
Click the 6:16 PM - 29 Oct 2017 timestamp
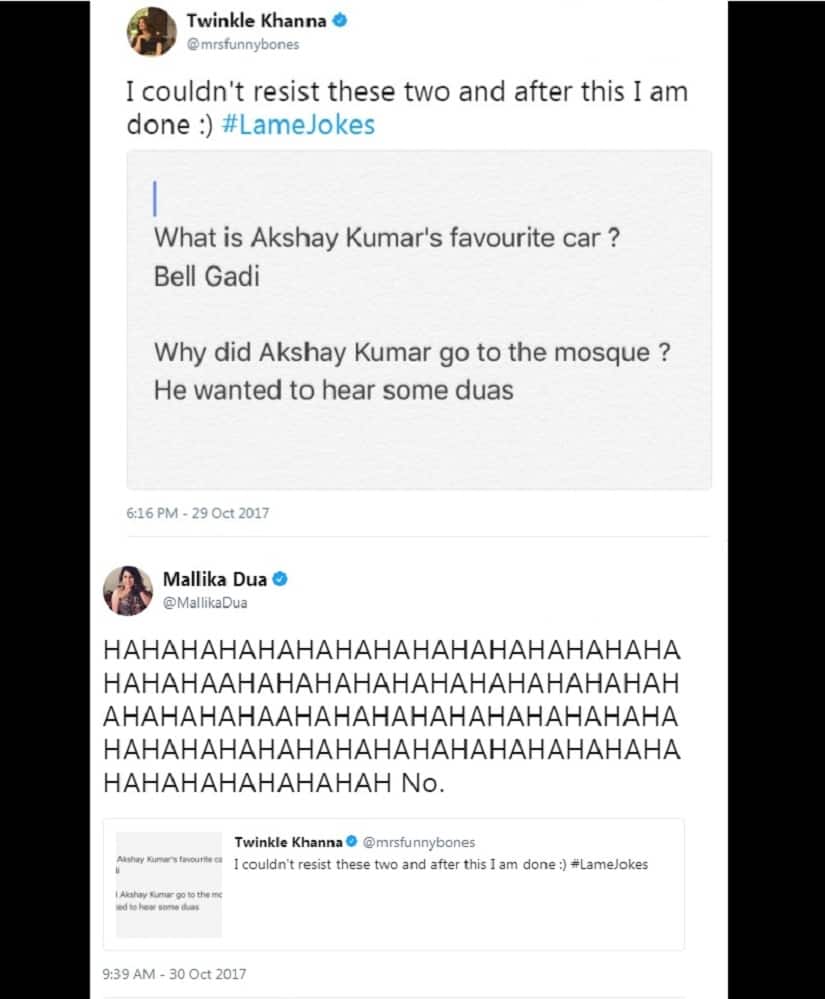[x=197, y=513]
